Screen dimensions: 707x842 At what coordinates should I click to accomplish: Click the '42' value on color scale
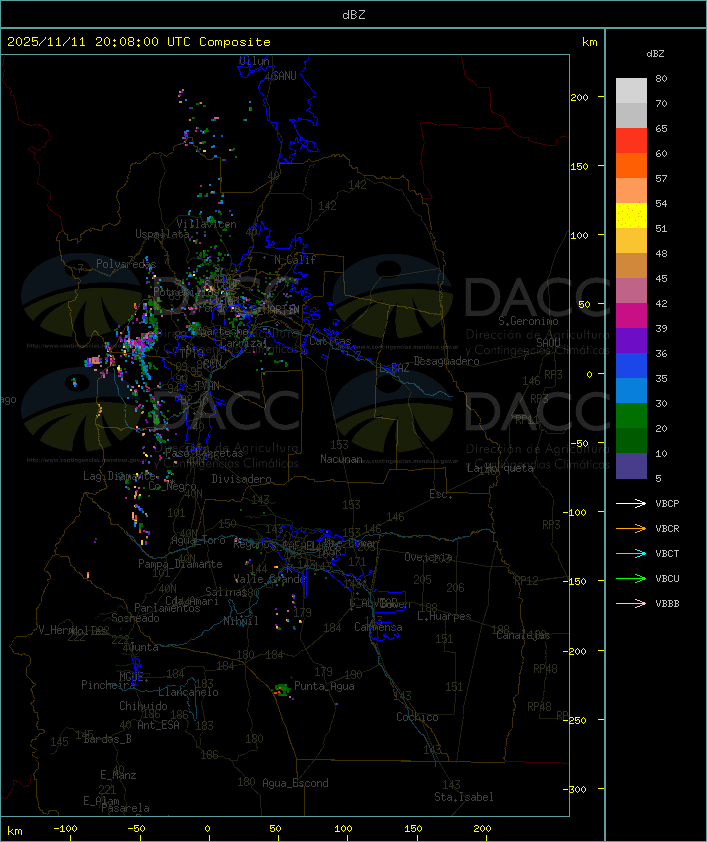click(x=661, y=304)
